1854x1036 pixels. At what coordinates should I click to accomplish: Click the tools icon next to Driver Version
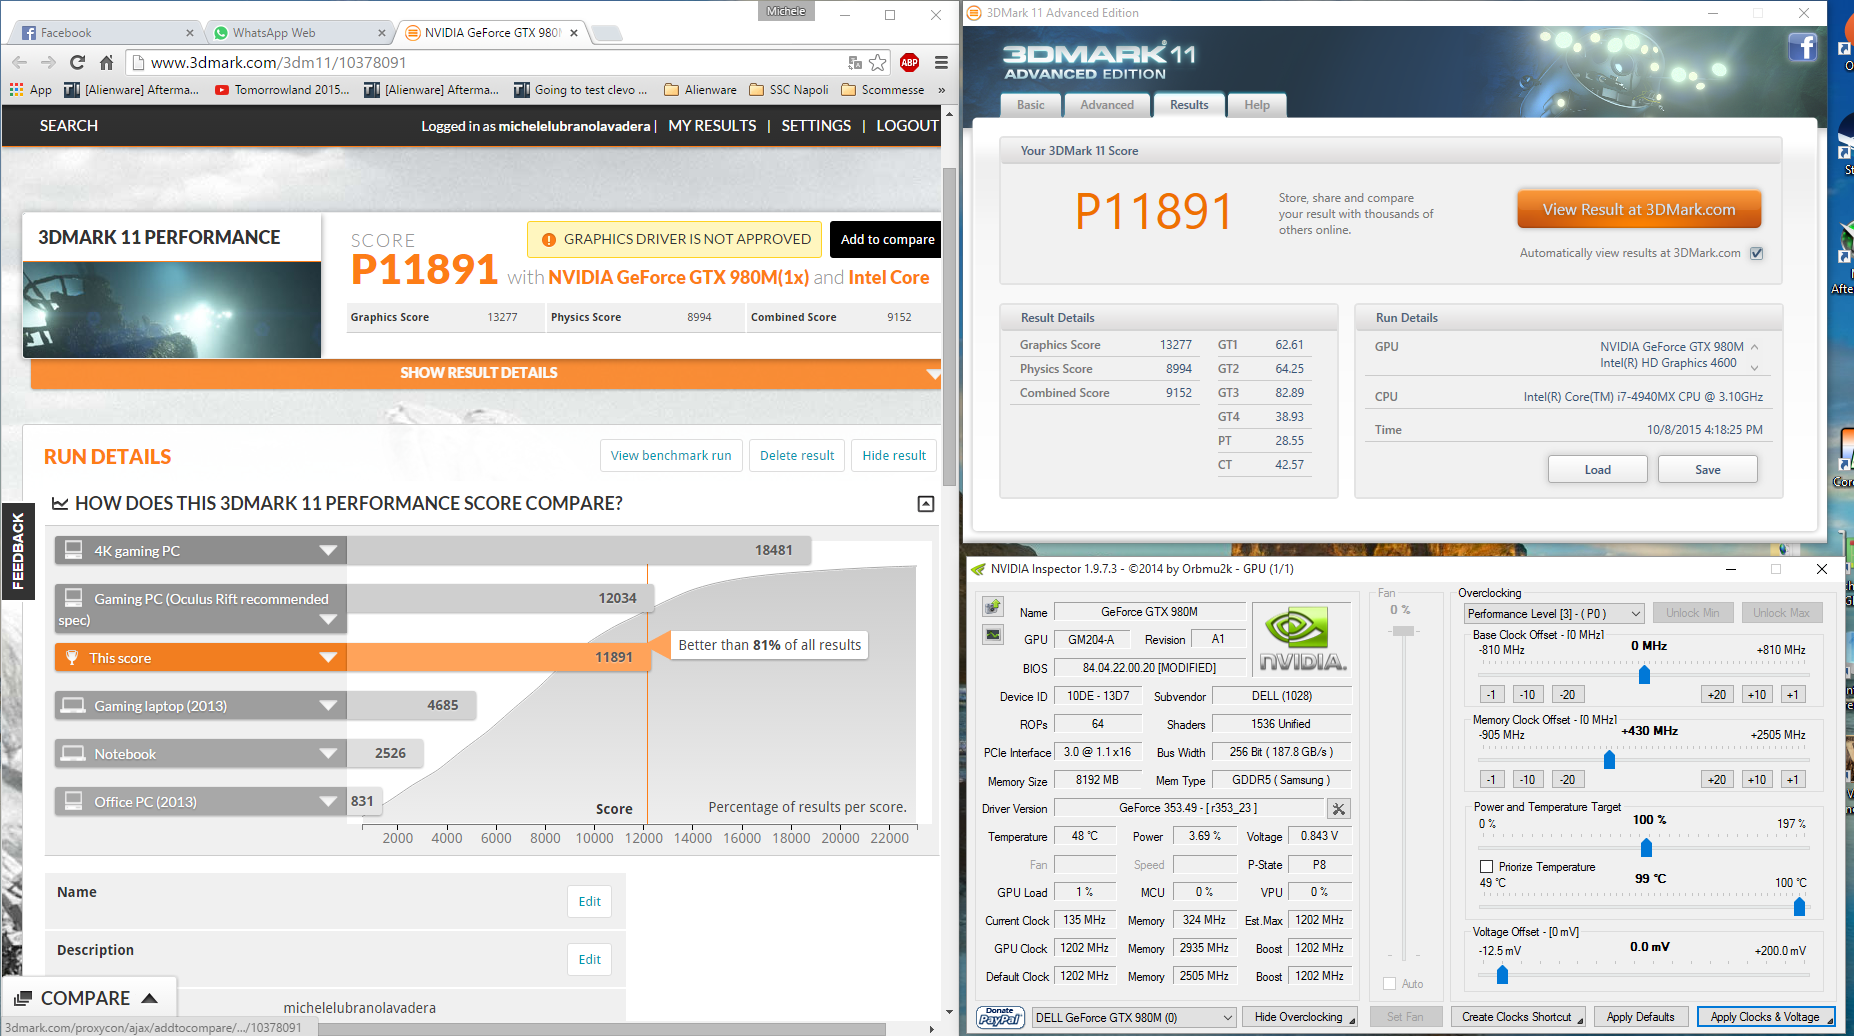(1339, 808)
